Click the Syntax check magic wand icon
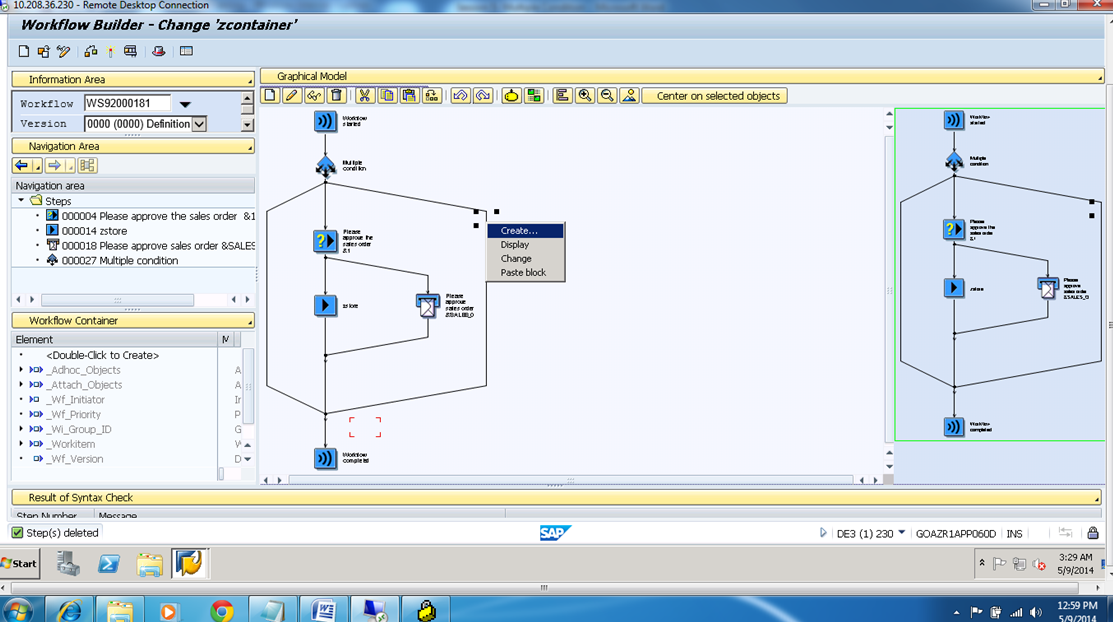This screenshot has height=622, width=1113. point(111,51)
